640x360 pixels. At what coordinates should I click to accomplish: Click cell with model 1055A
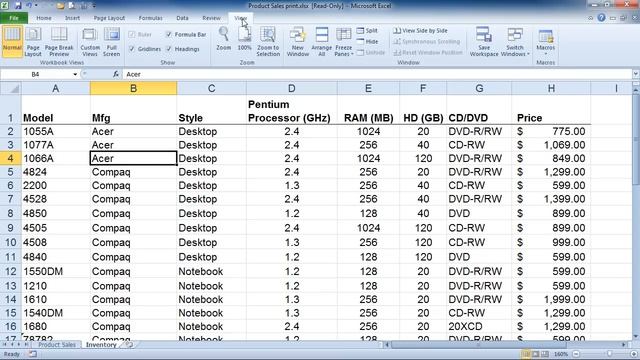56,131
